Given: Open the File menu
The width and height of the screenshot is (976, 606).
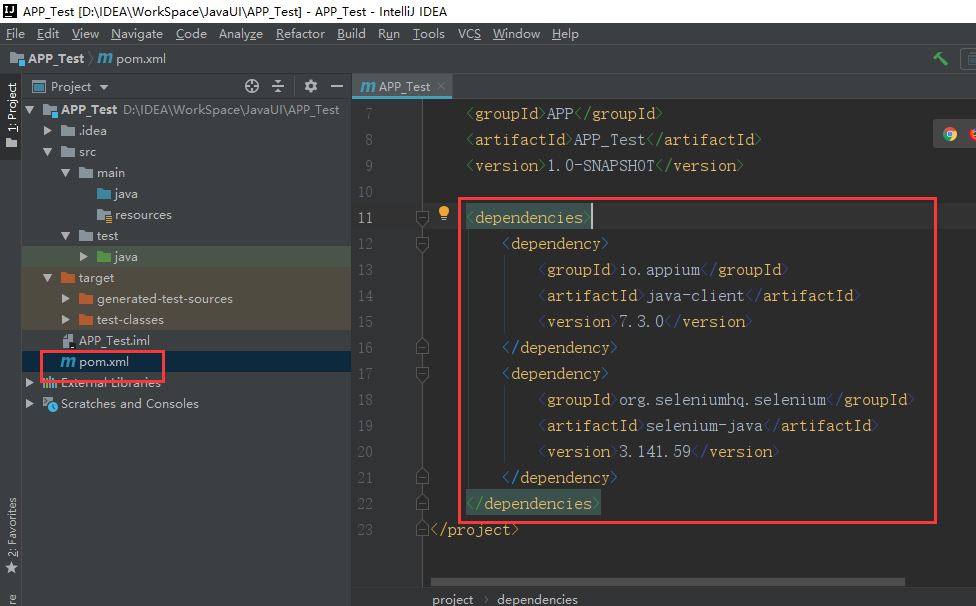Looking at the screenshot, I should [15, 34].
